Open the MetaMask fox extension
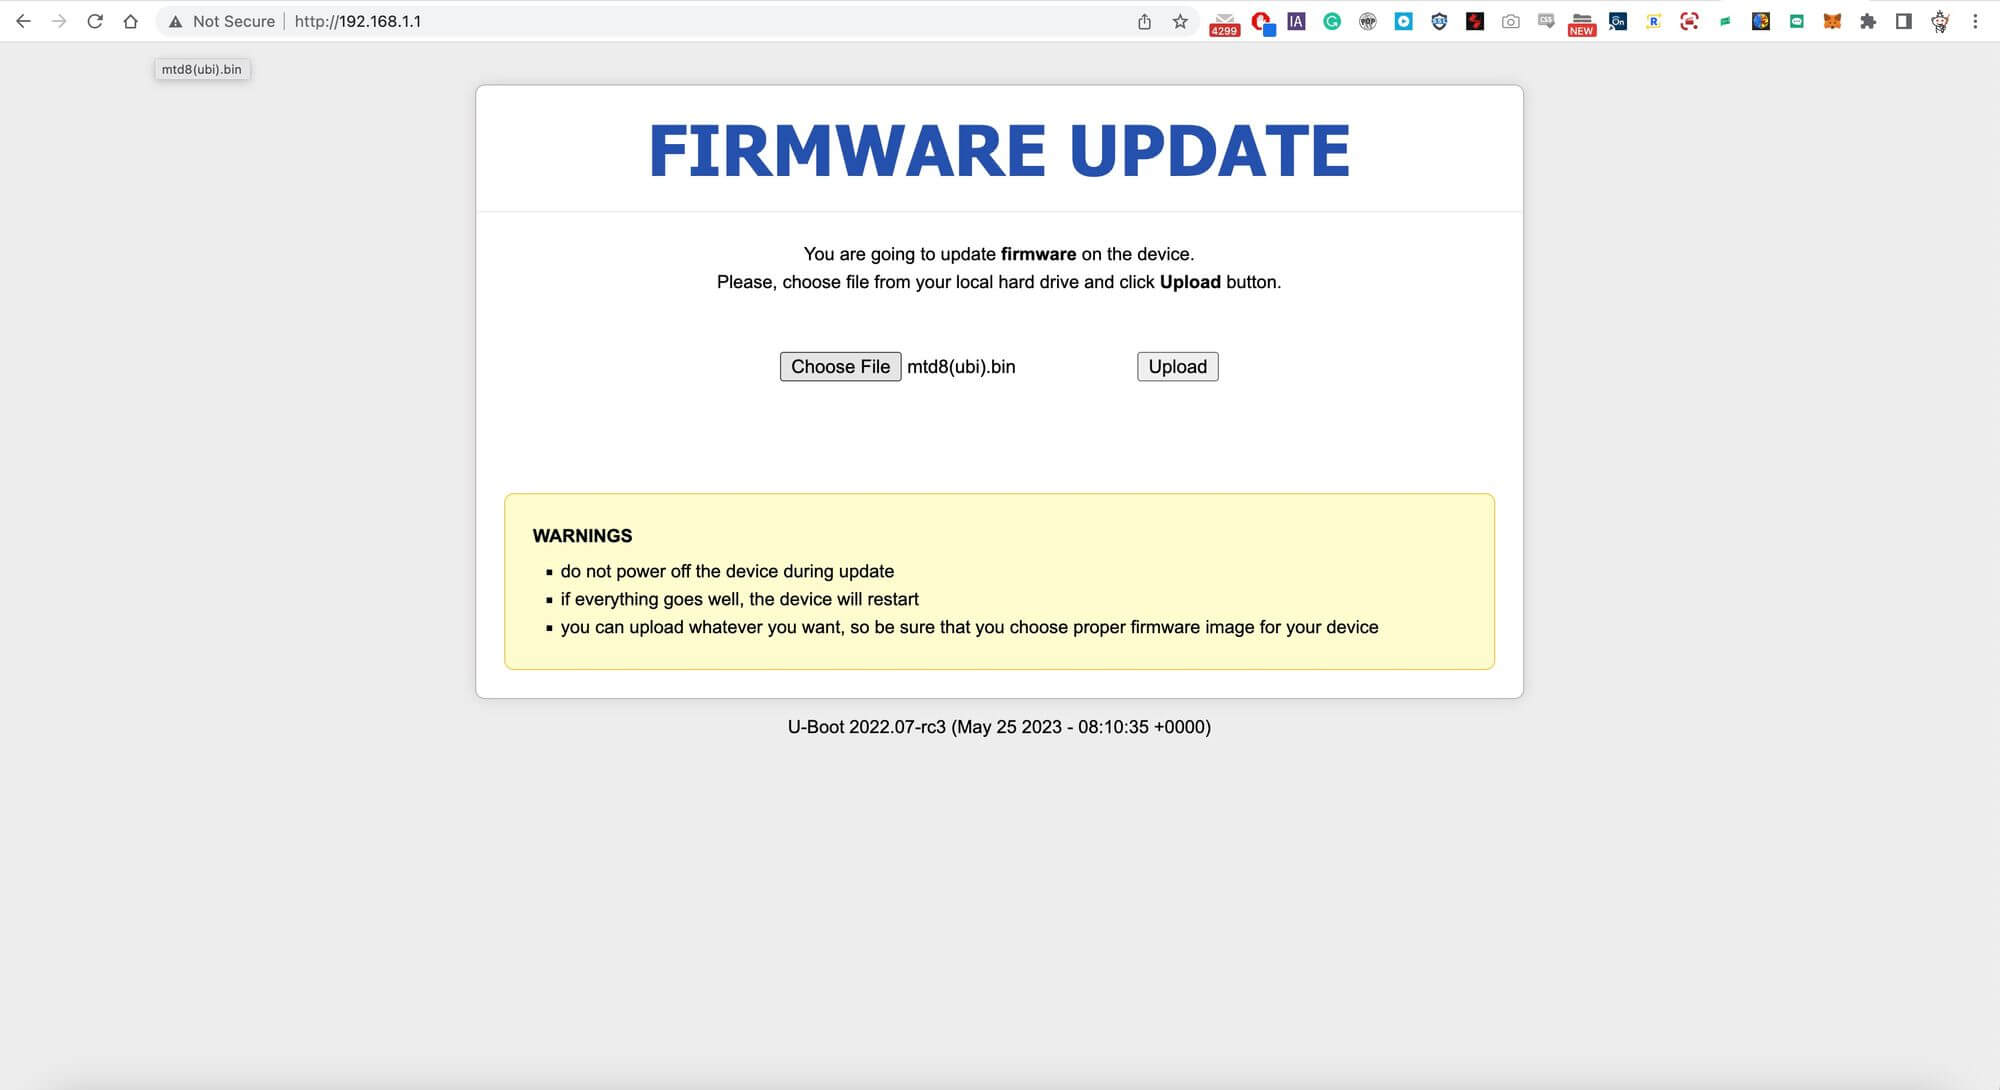This screenshot has width=2000, height=1090. [x=1832, y=21]
